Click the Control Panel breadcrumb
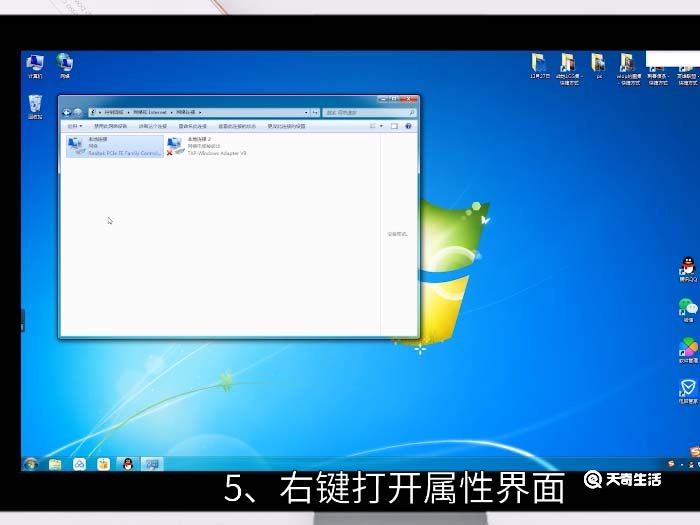The width and height of the screenshot is (700, 525). (114, 112)
